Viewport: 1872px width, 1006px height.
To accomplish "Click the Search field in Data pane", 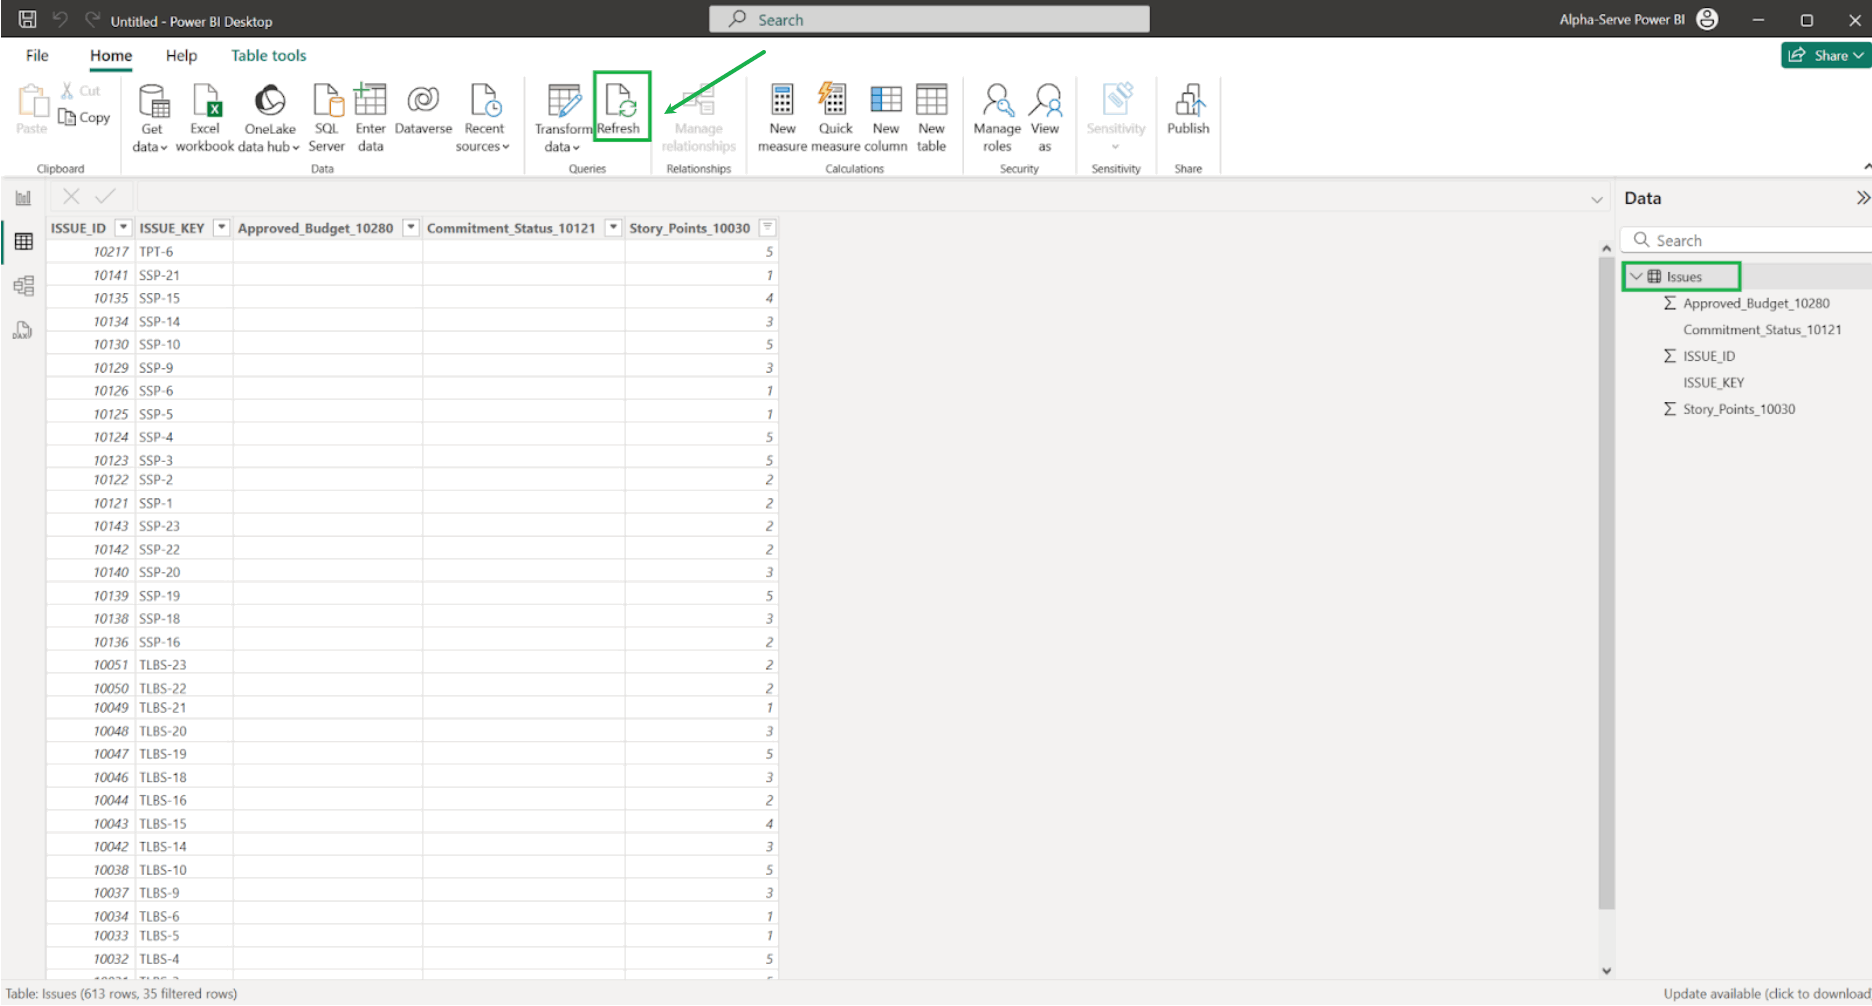I will pyautogui.click(x=1750, y=240).
